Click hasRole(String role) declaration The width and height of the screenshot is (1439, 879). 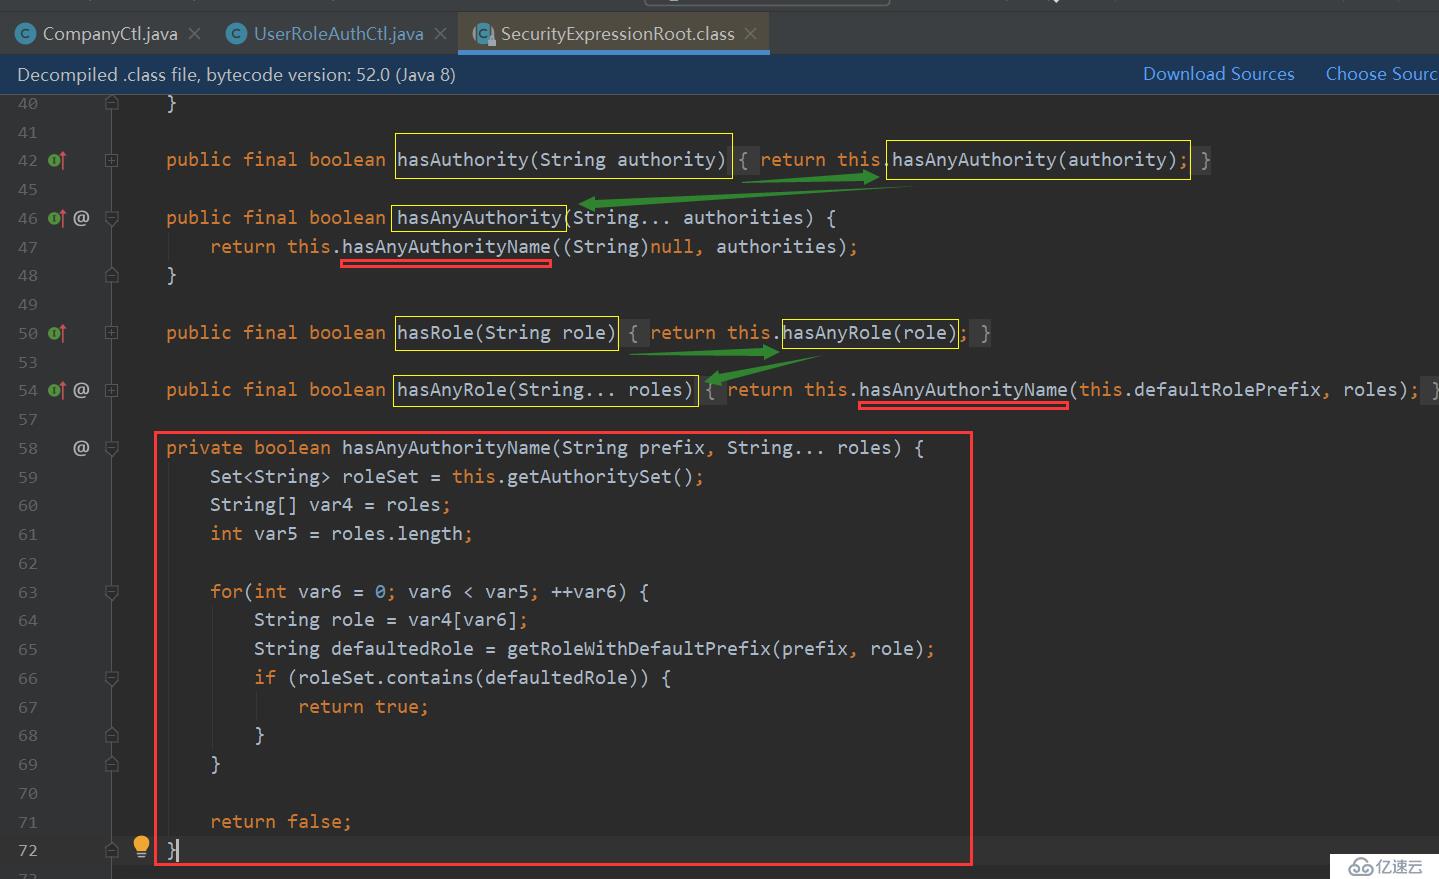click(506, 333)
